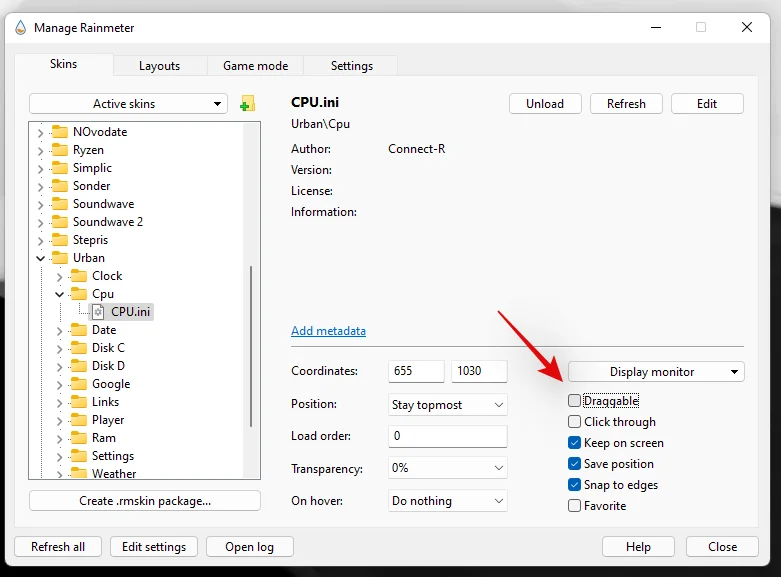
Task: Open Help
Action: point(638,547)
